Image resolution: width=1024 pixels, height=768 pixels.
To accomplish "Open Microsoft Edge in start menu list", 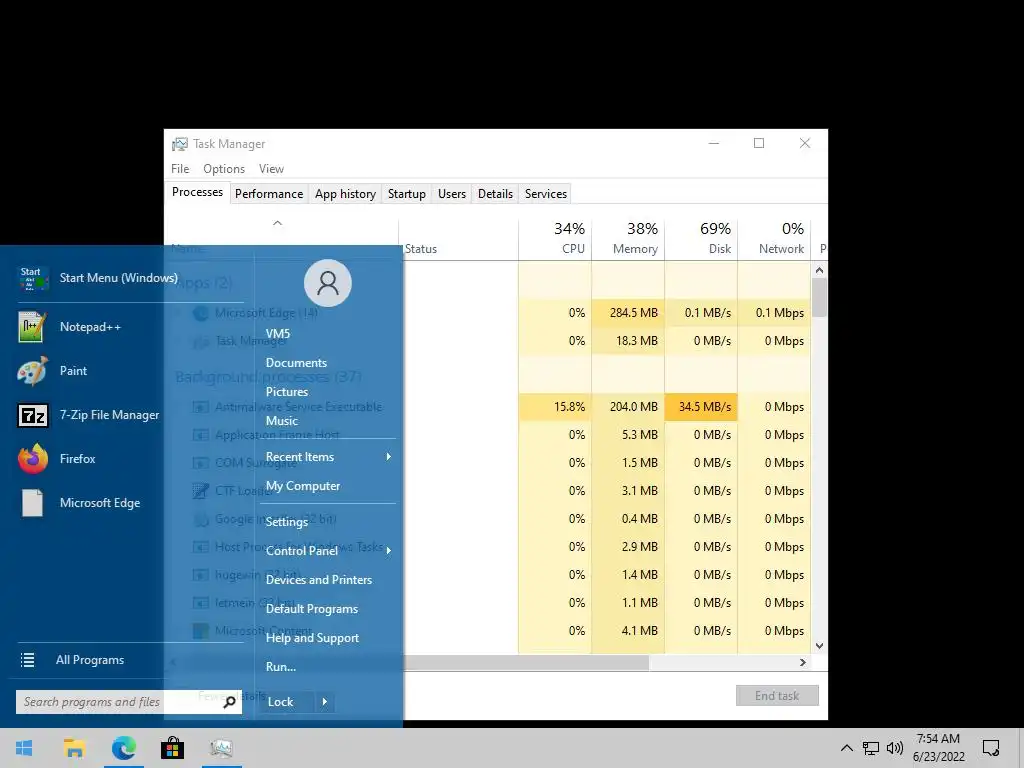I will click(x=99, y=503).
